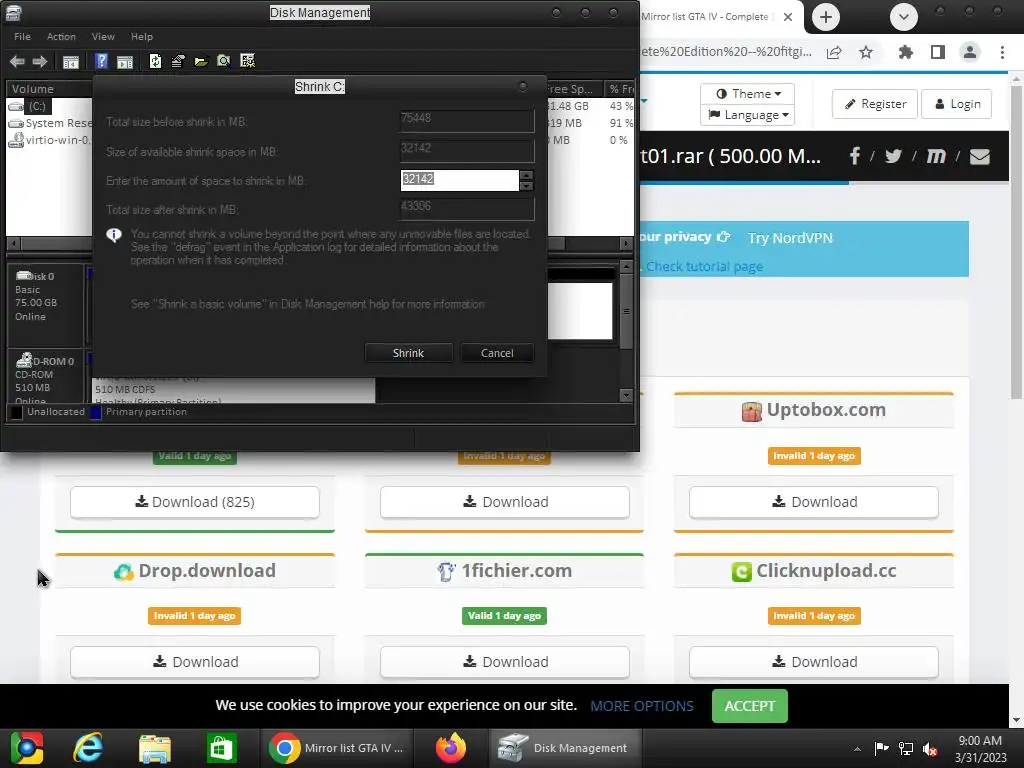Click the magnifier Explore toolbar icon
Screen dimensions: 1024x768
[223, 61]
